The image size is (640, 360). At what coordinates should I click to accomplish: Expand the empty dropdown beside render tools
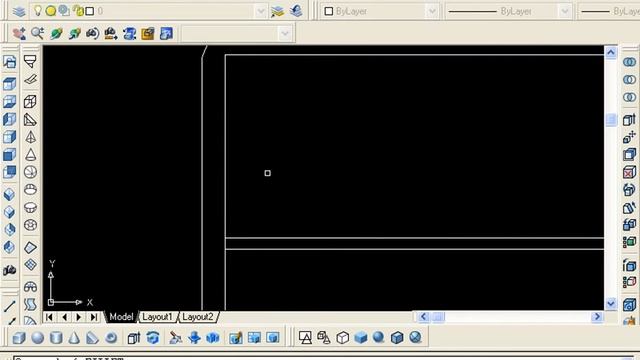coord(285,33)
